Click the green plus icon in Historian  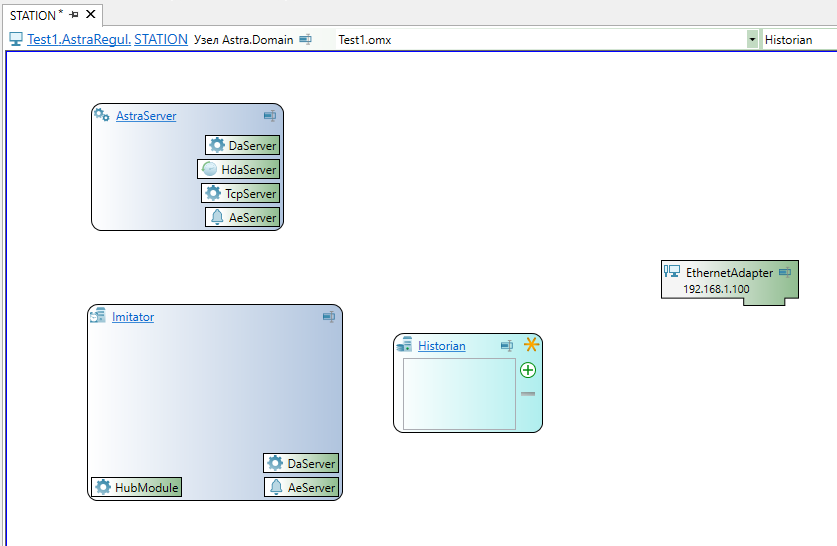(x=528, y=370)
